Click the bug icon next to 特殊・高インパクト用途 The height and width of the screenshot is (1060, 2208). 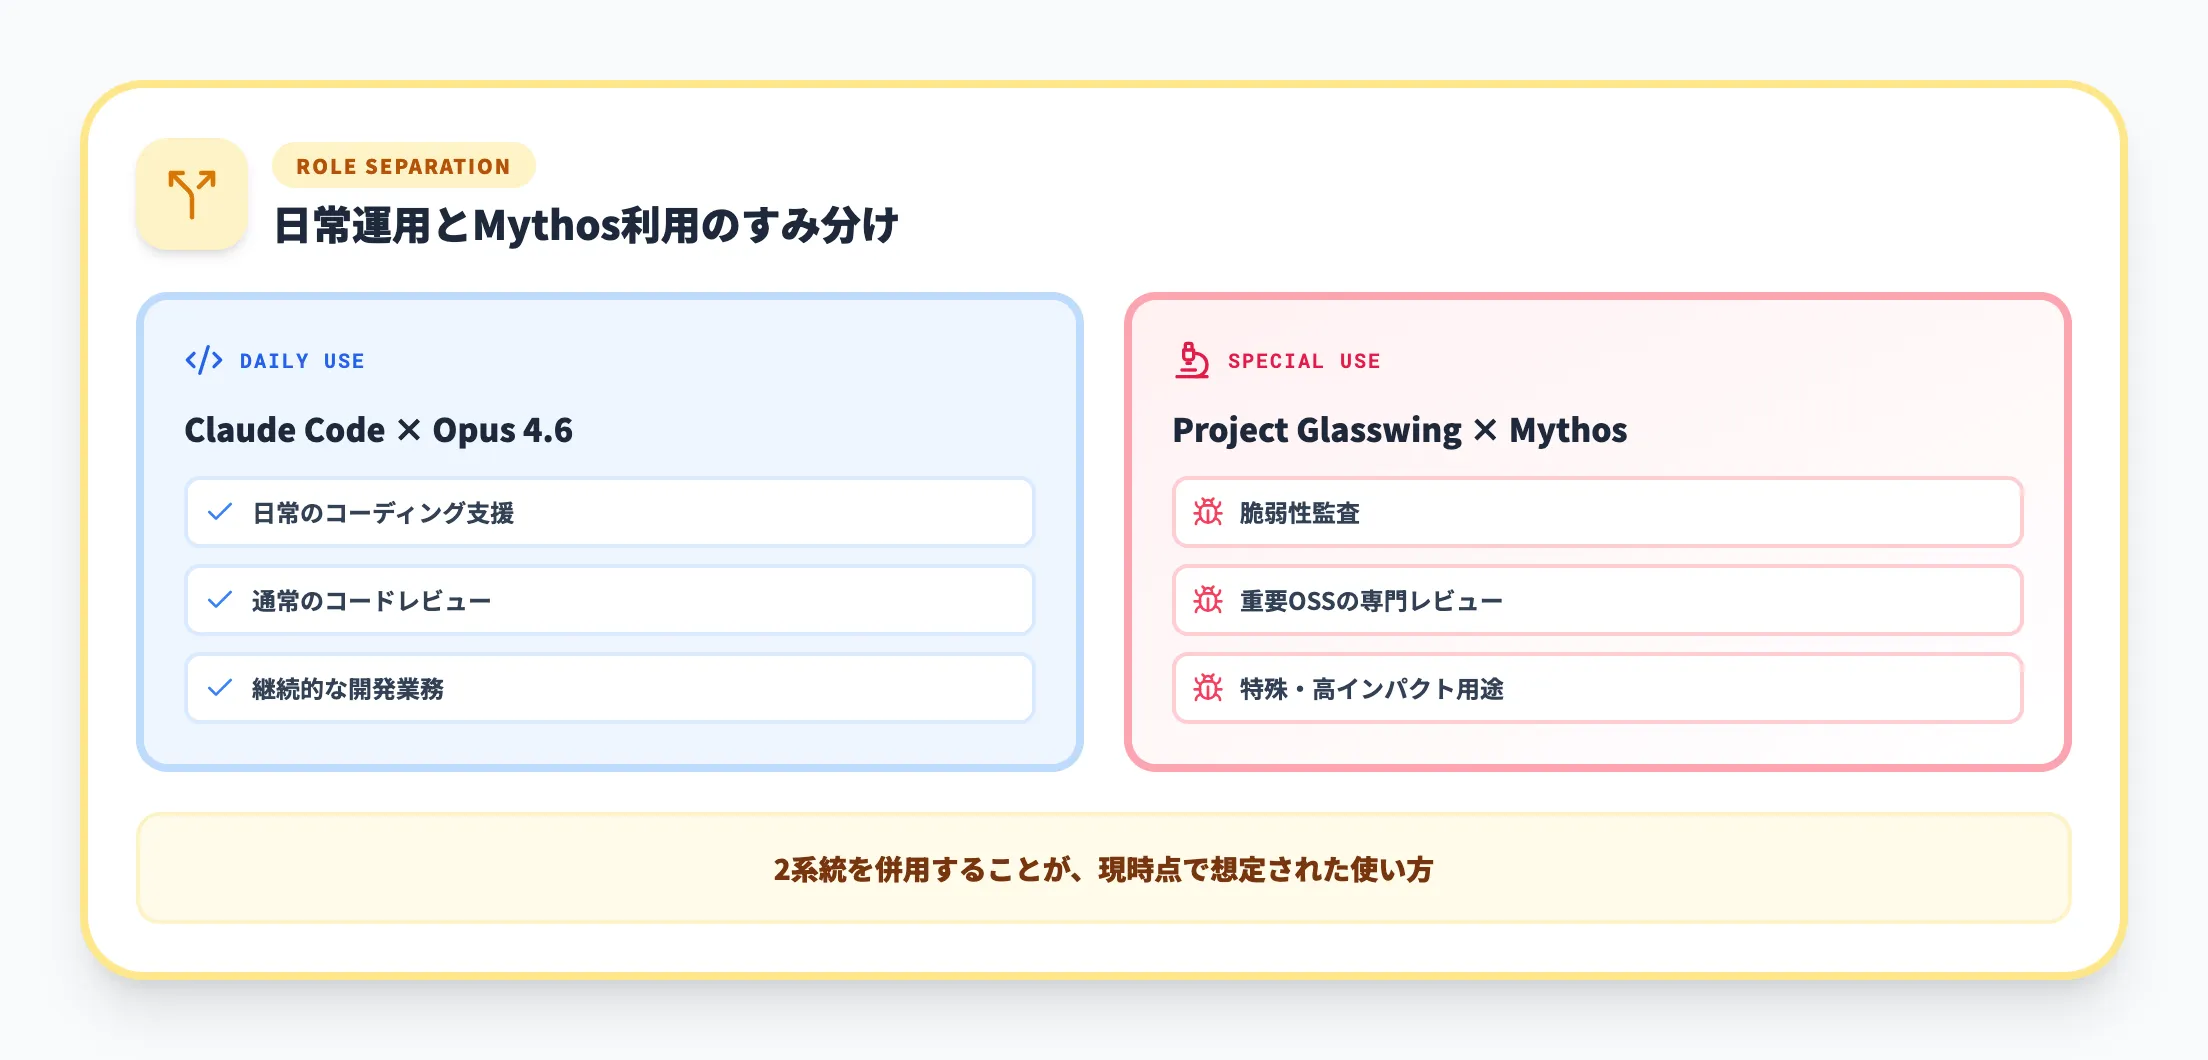(1210, 688)
